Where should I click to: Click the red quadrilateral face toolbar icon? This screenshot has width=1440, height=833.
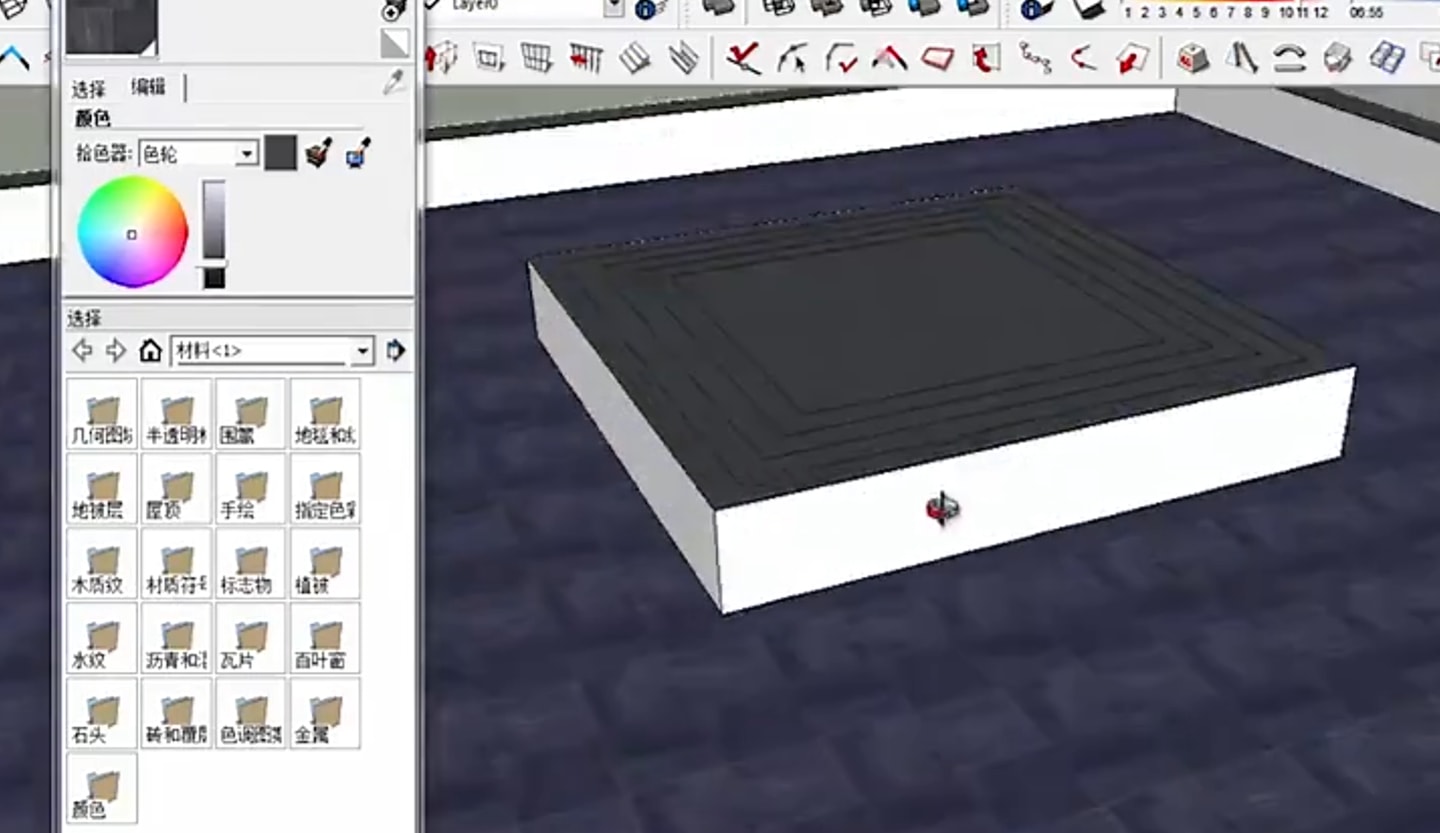coord(937,58)
